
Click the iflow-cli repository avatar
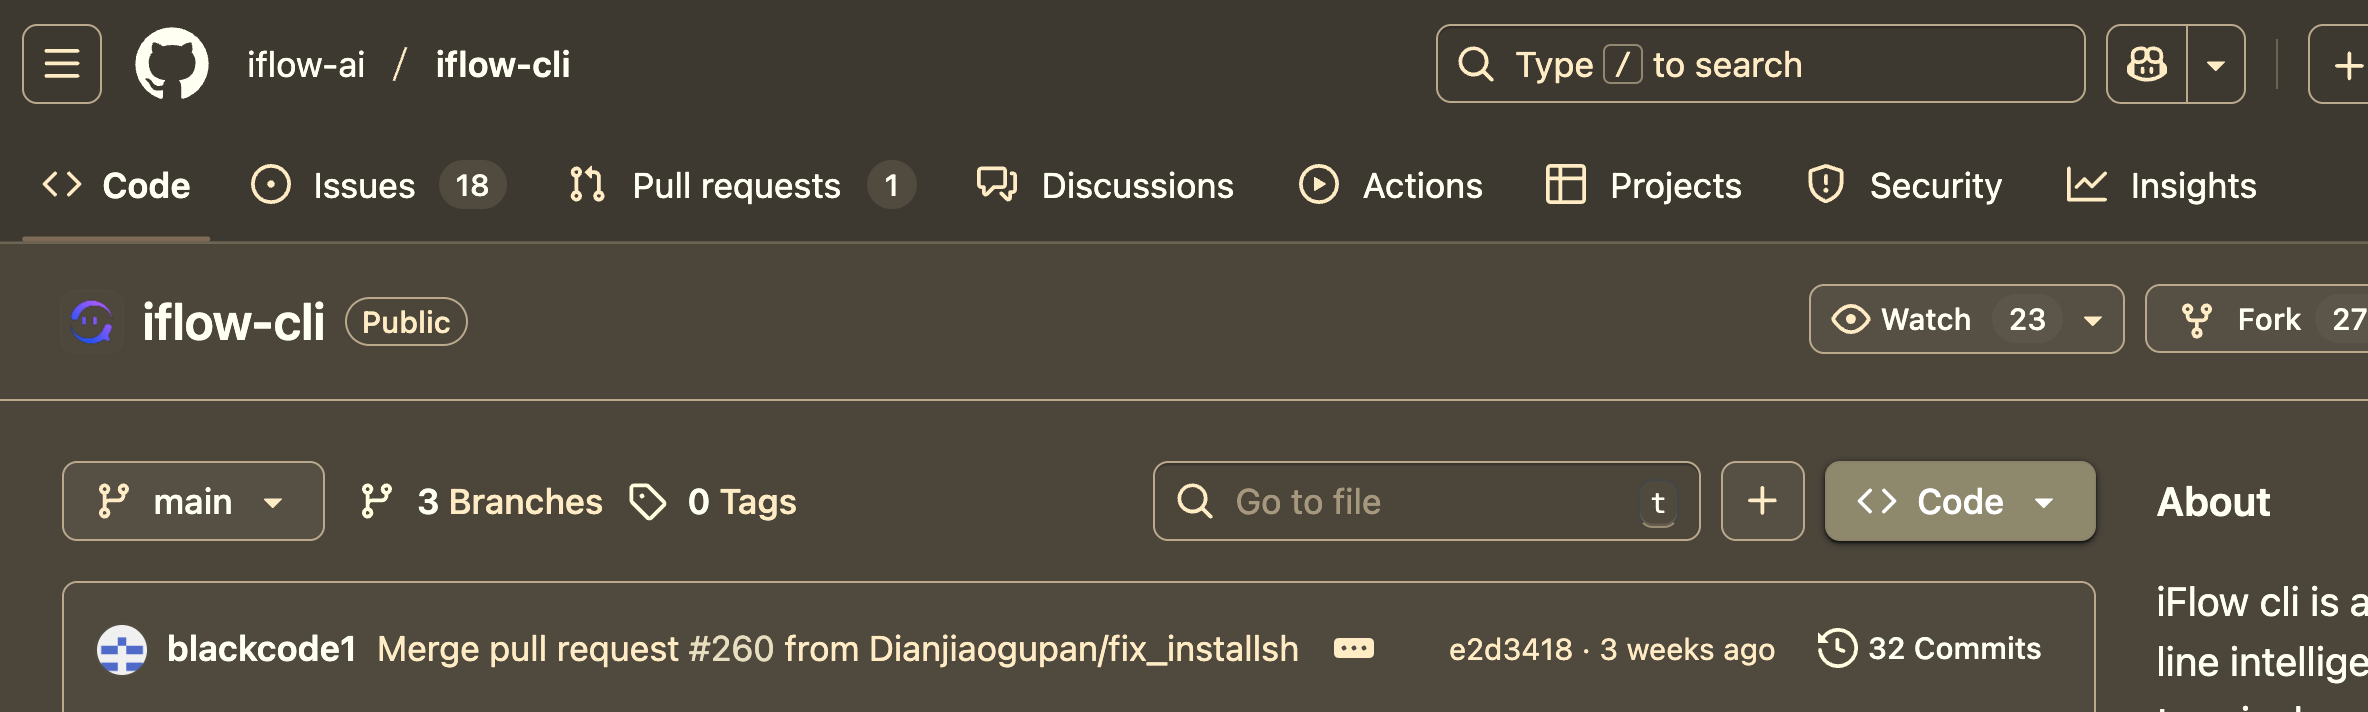pyautogui.click(x=92, y=322)
